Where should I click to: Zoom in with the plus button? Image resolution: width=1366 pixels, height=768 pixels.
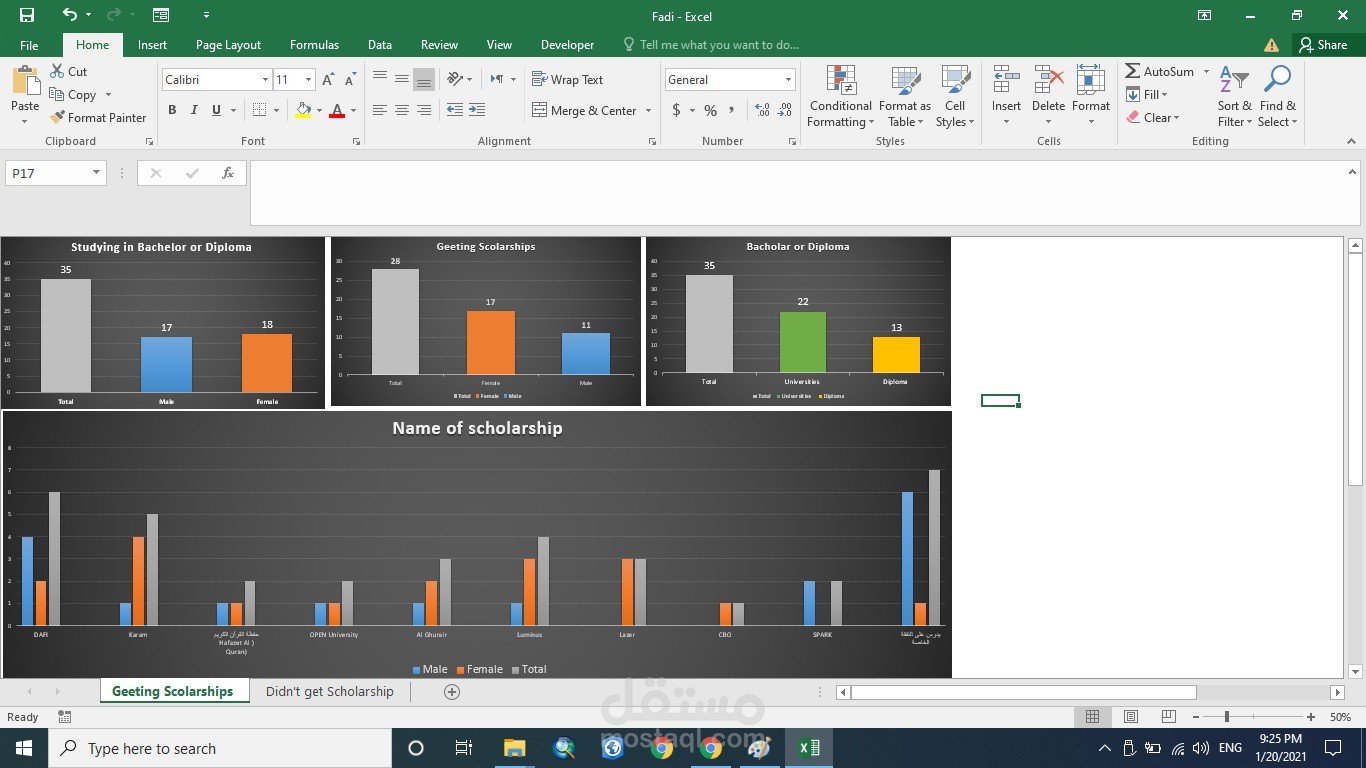point(1311,717)
